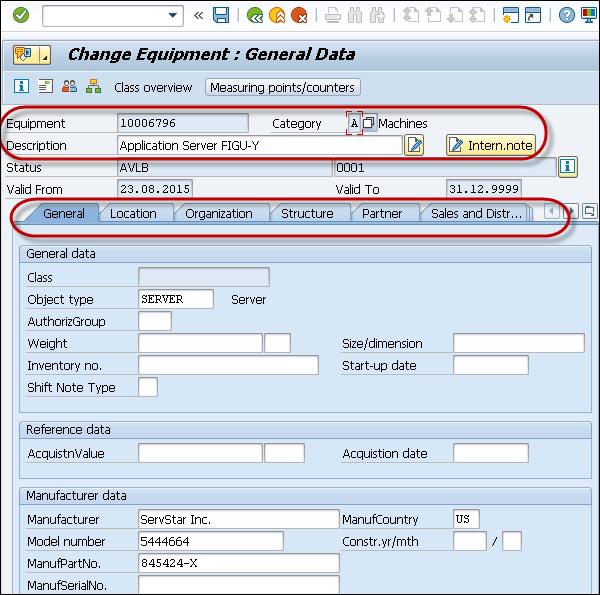Screen dimensions: 600x595
Task: Click the information icon in application toolbar
Action: (x=21, y=86)
